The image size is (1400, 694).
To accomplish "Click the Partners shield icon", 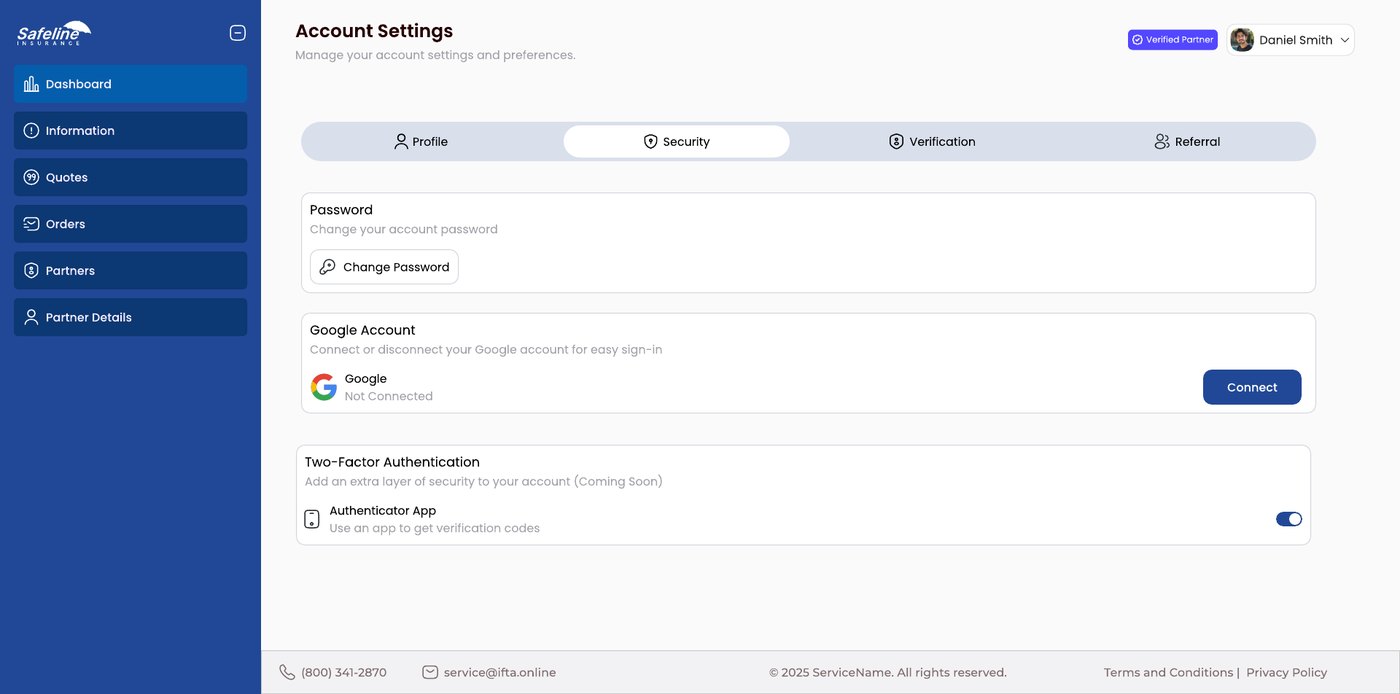I will point(31,271).
